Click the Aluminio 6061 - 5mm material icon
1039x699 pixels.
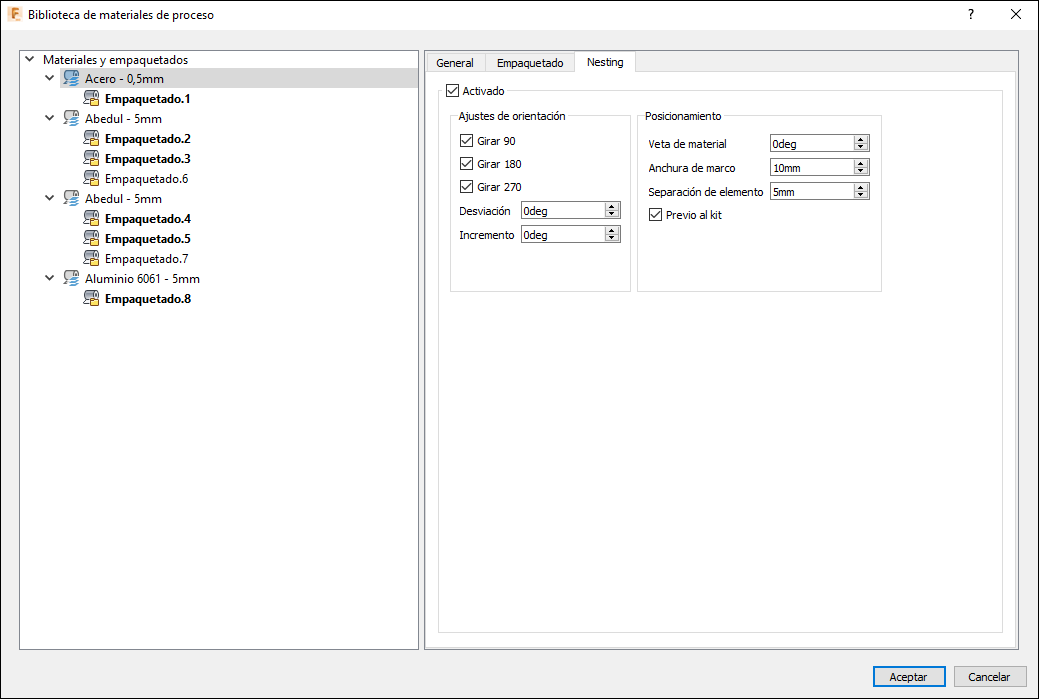coord(72,278)
